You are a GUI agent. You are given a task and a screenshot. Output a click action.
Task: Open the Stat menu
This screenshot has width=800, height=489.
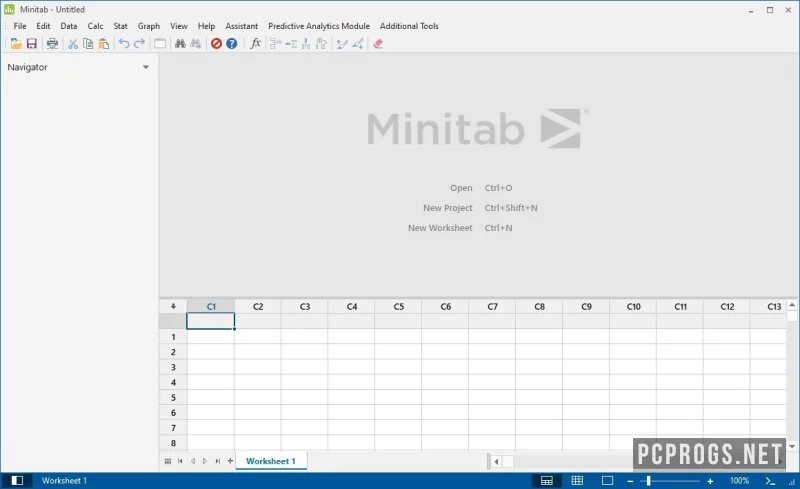(x=120, y=26)
